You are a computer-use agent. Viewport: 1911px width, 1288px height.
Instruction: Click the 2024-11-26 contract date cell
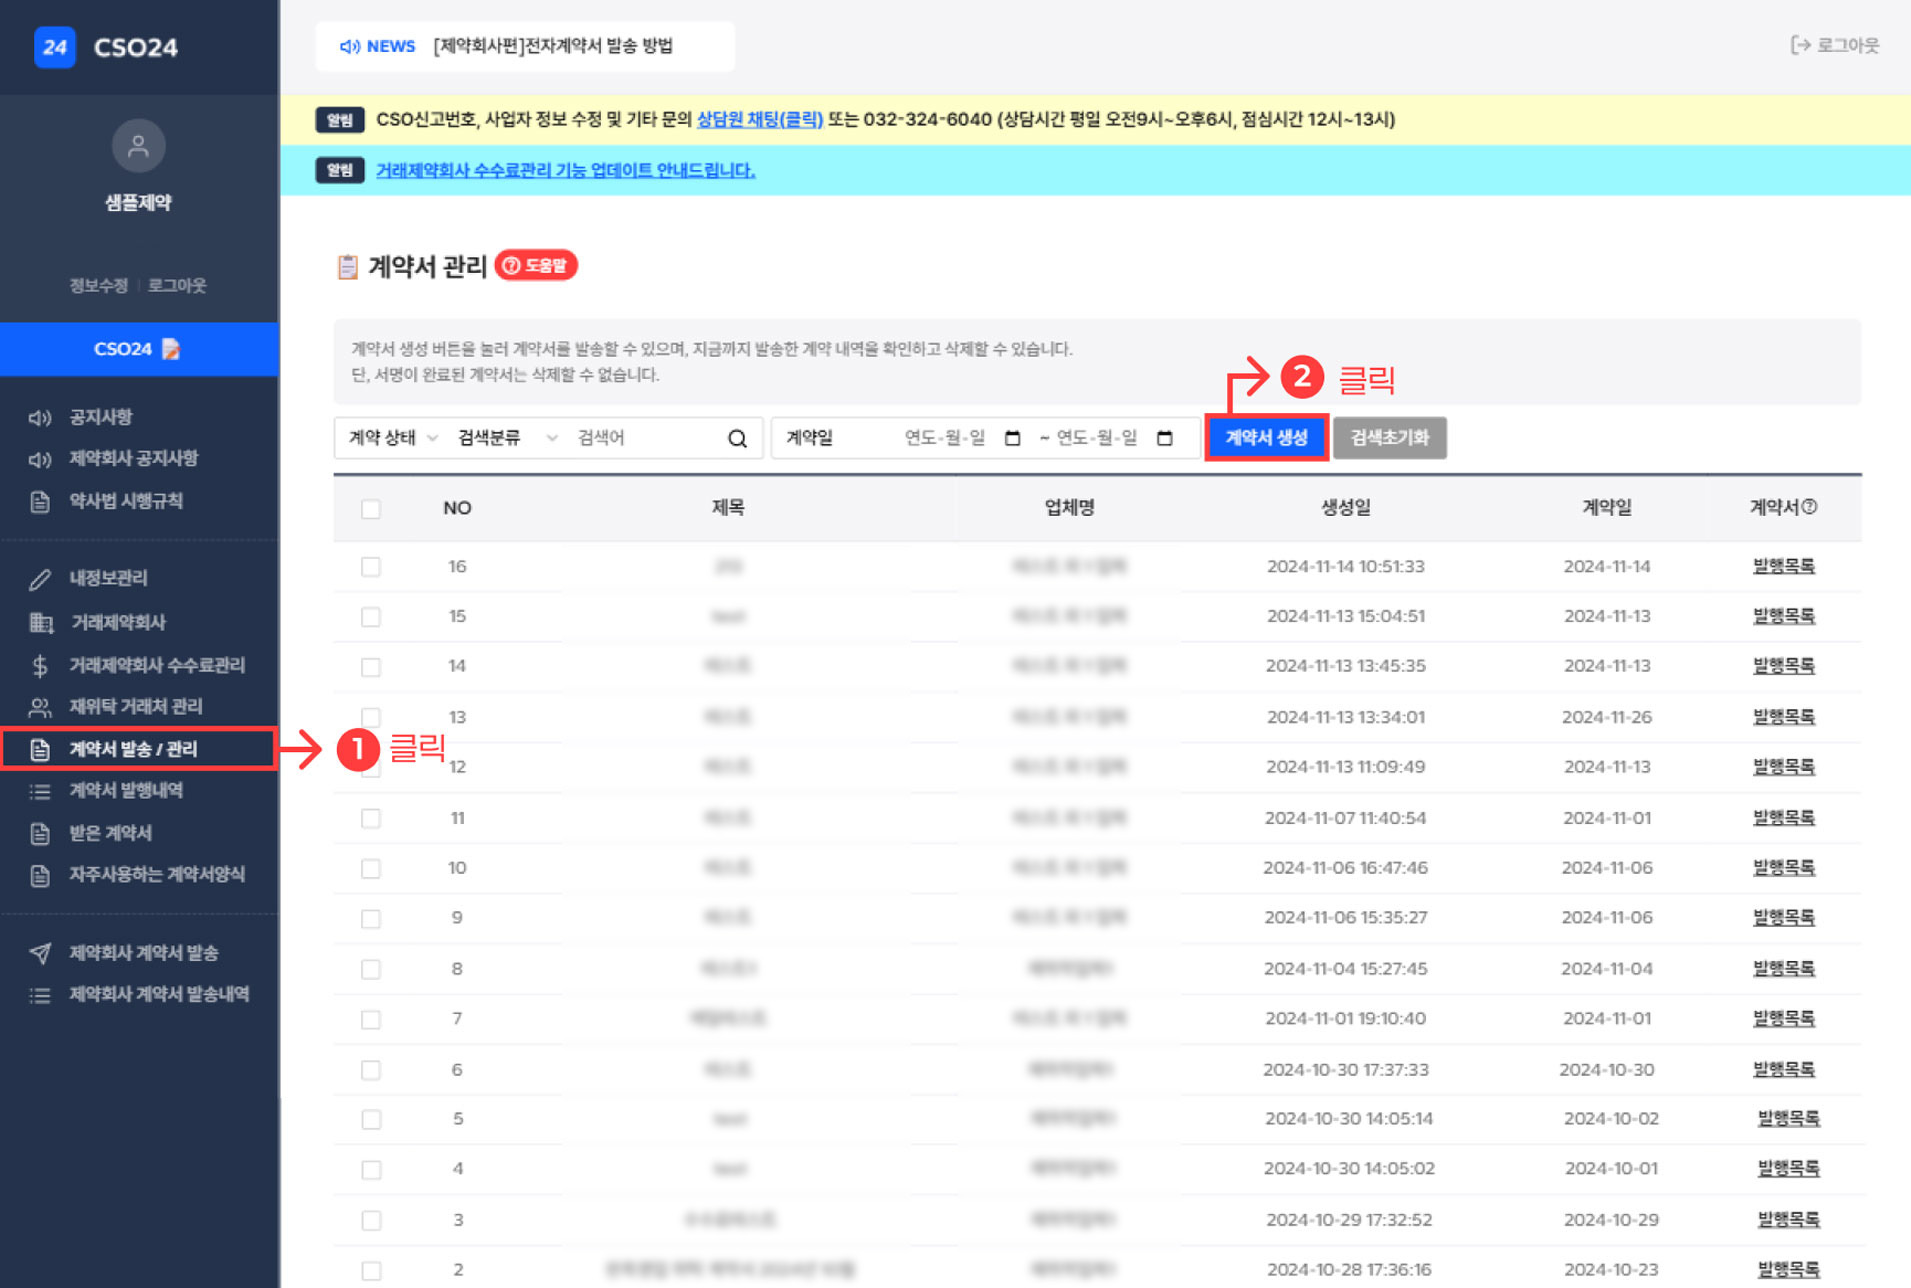pos(1606,717)
